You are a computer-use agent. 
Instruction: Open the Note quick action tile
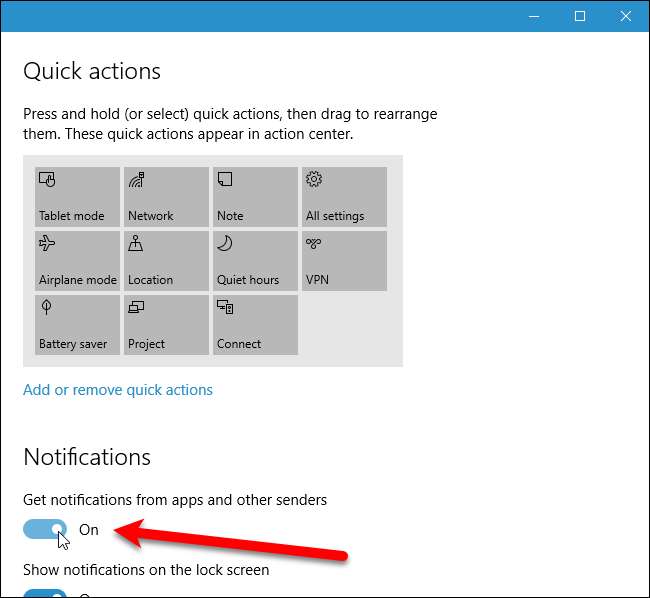click(x=255, y=196)
